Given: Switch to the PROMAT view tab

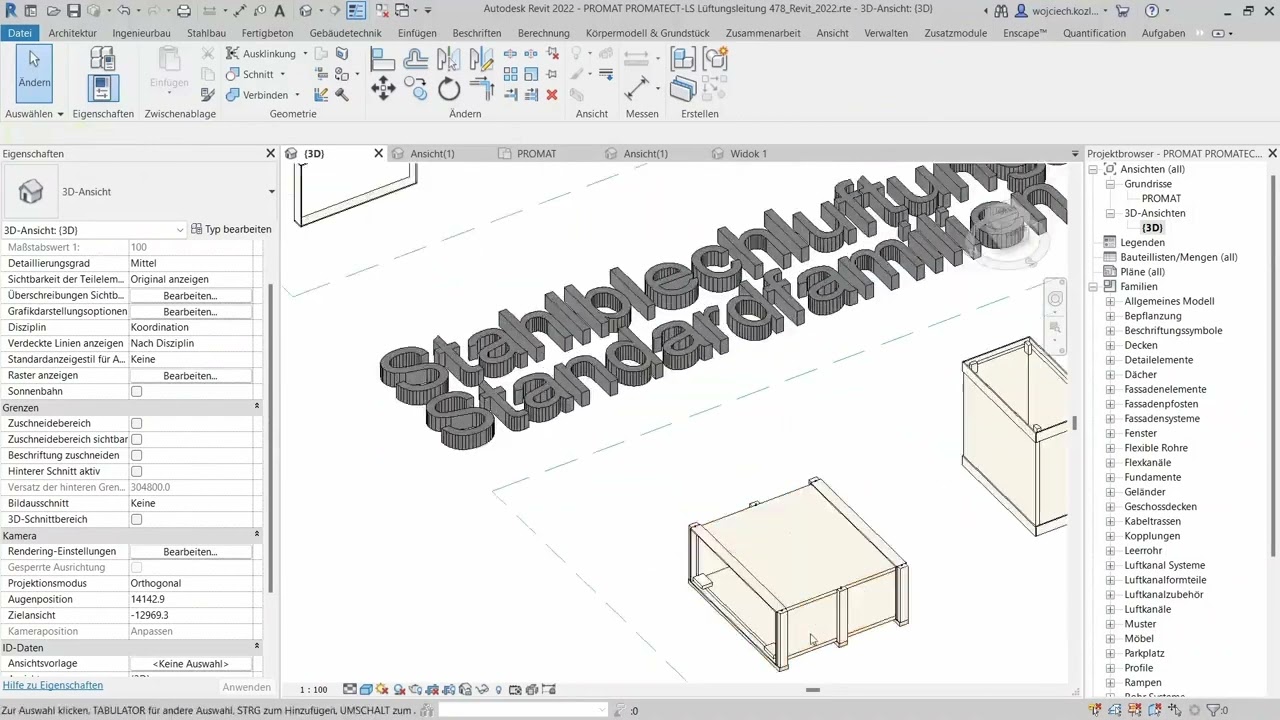Looking at the screenshot, I should (x=537, y=154).
